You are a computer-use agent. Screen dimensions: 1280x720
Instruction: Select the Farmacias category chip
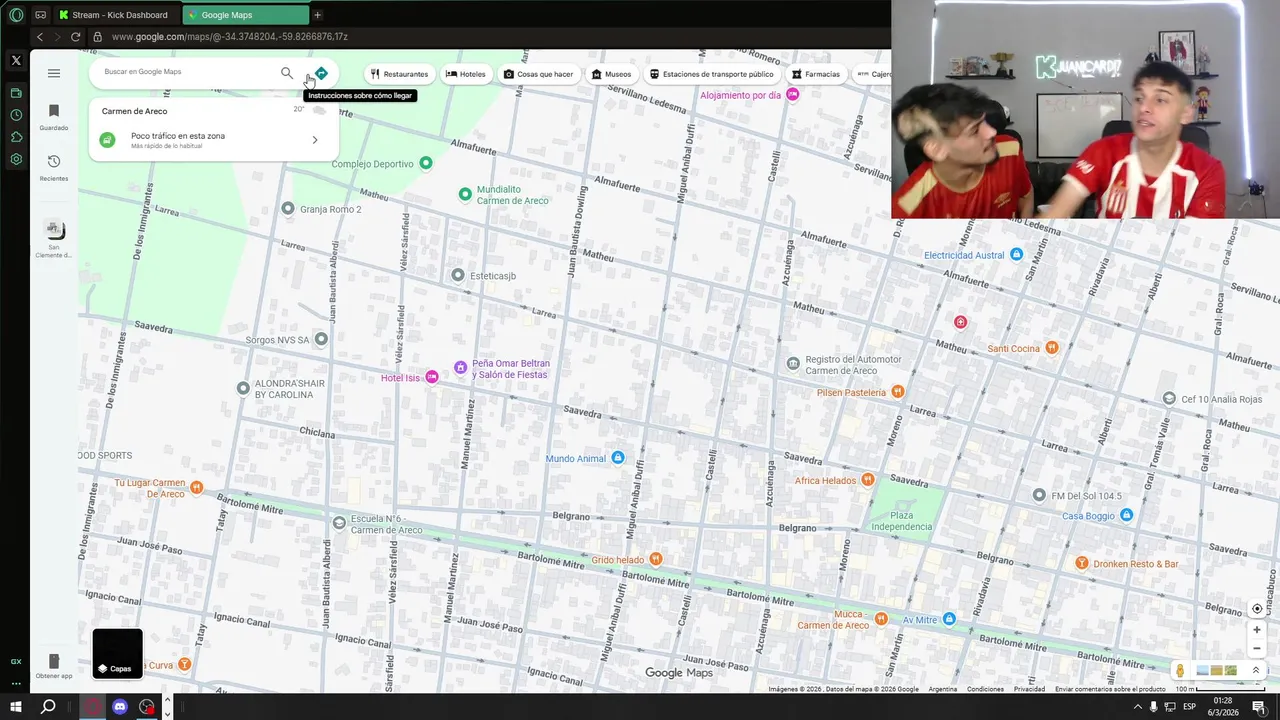coord(816,74)
